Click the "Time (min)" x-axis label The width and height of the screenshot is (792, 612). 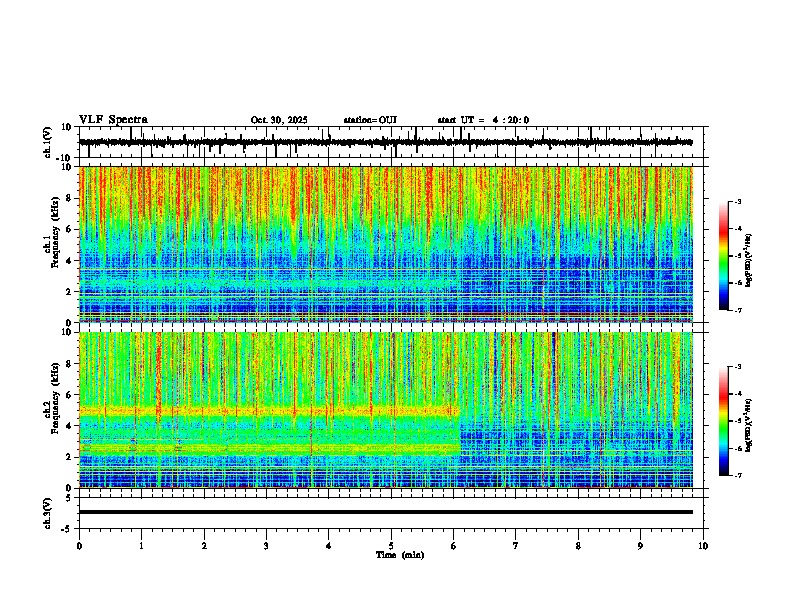coord(400,555)
